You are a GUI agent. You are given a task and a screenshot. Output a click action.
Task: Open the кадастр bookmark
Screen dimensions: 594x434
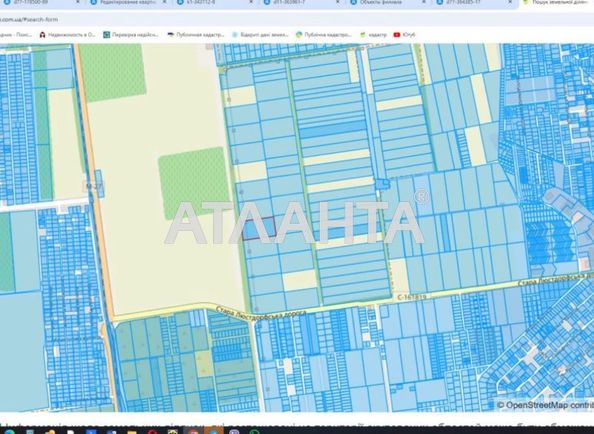click(373, 35)
